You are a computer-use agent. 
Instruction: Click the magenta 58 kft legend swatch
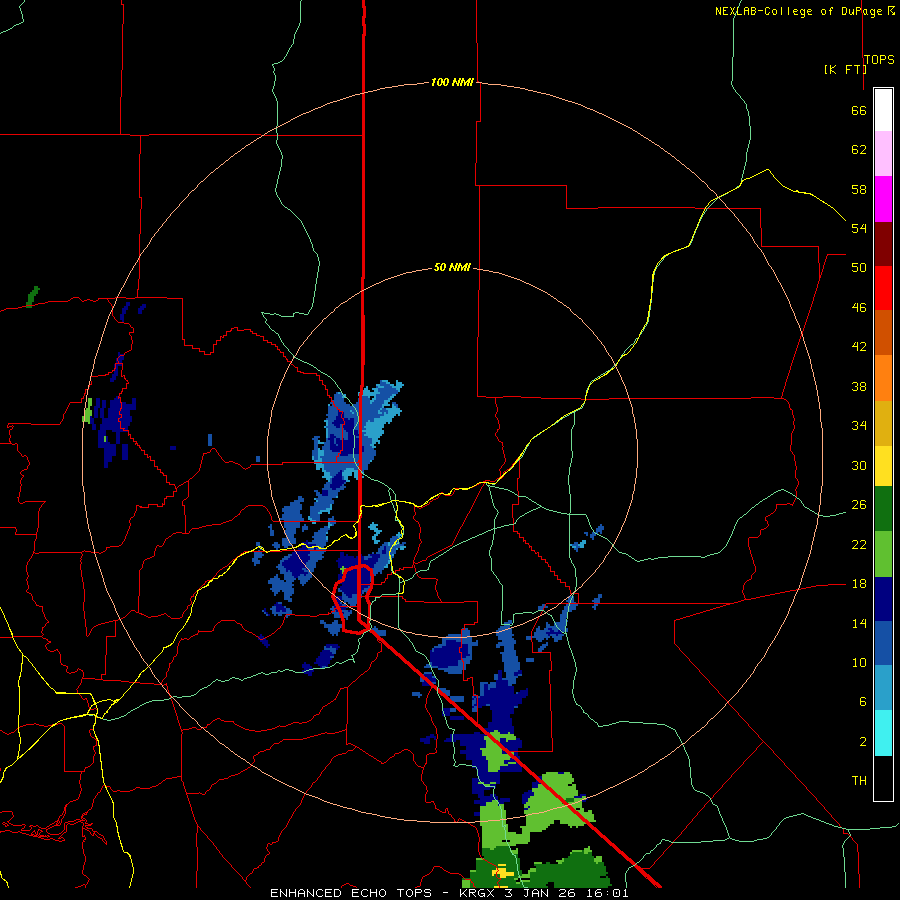(x=883, y=199)
